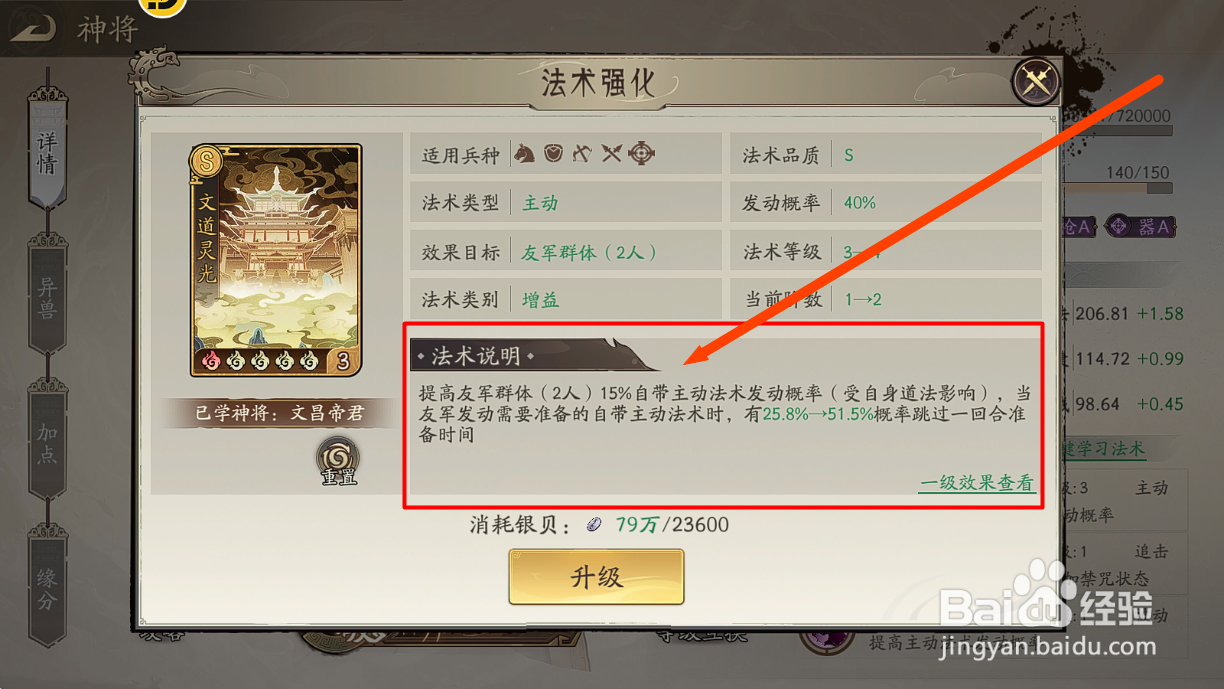Viewport: 1224px width, 689px height.
Task: Click the silver shell currency icon
Action: [595, 525]
